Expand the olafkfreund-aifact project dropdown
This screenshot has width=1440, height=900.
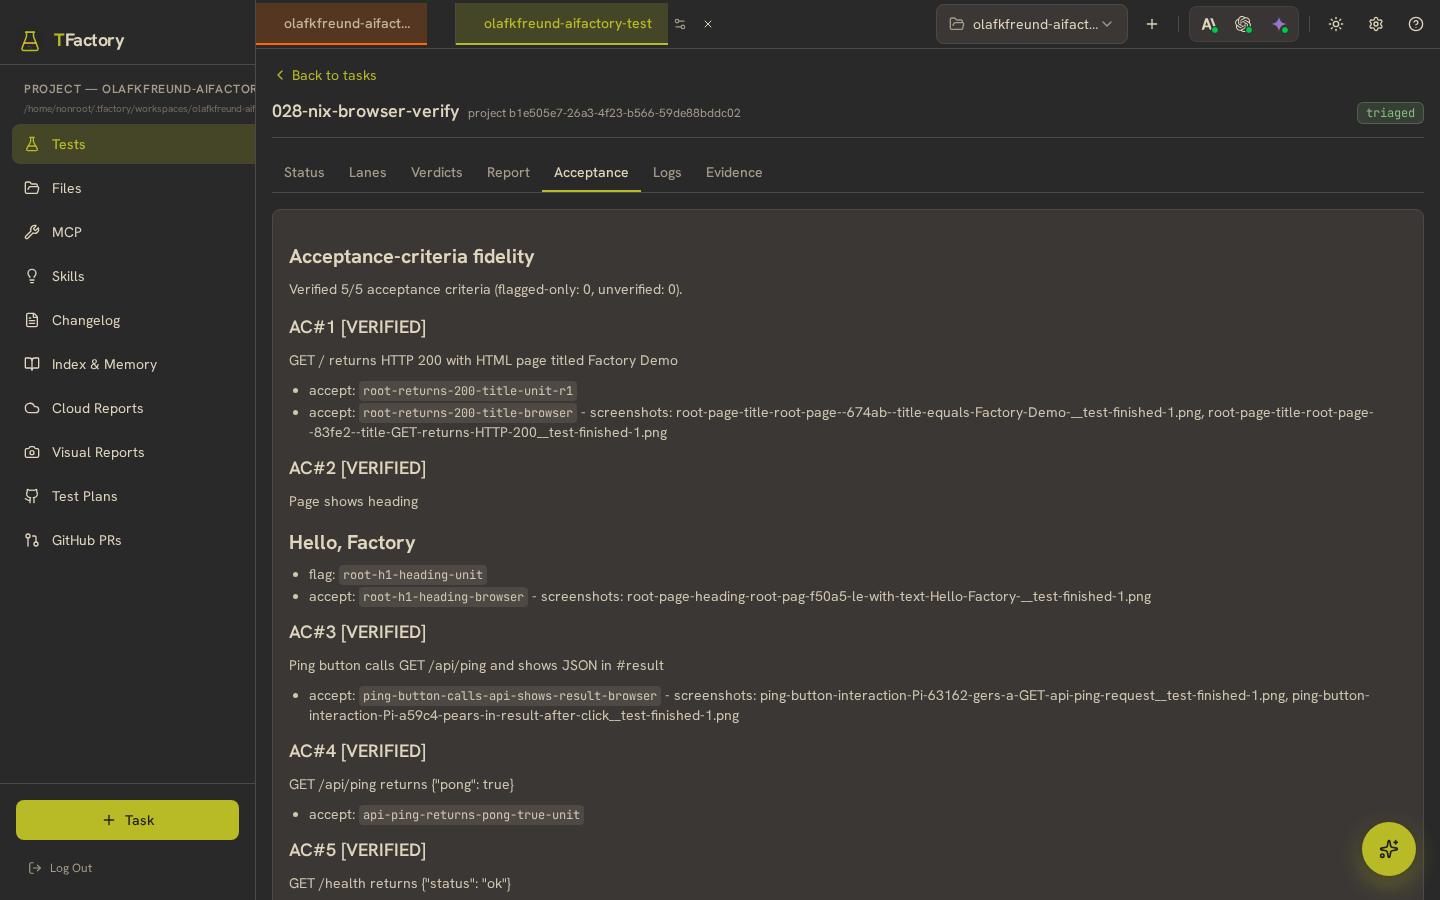(x=1032, y=24)
